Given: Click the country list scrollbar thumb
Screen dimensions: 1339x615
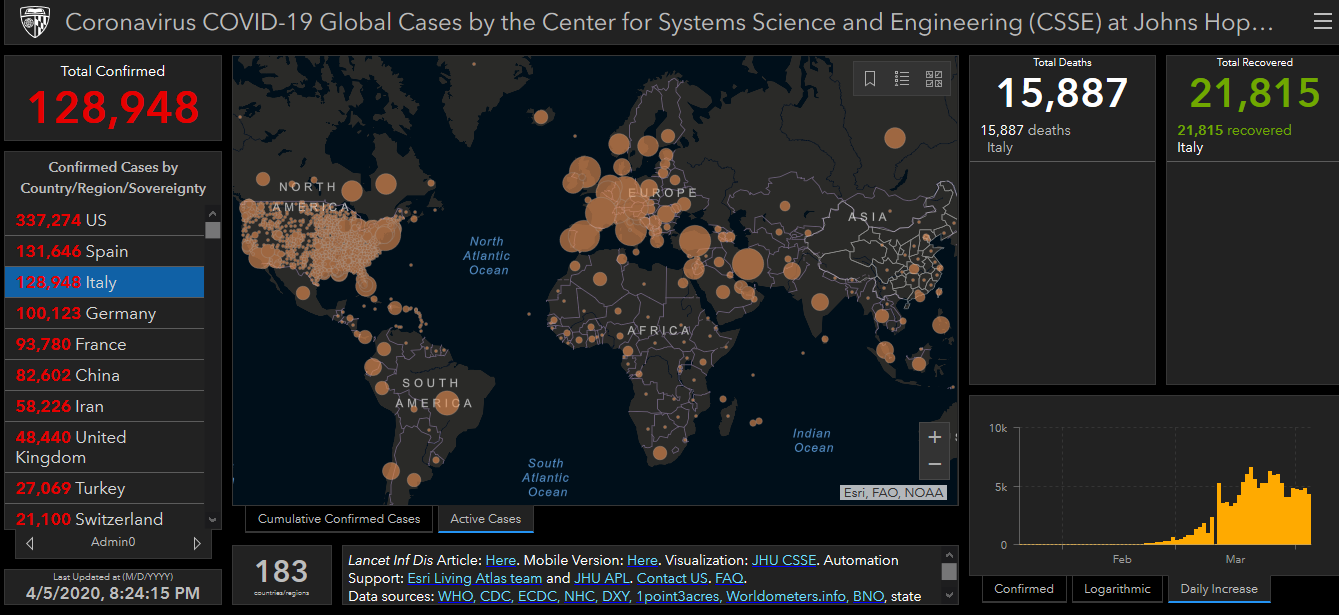Looking at the screenshot, I should click(212, 230).
